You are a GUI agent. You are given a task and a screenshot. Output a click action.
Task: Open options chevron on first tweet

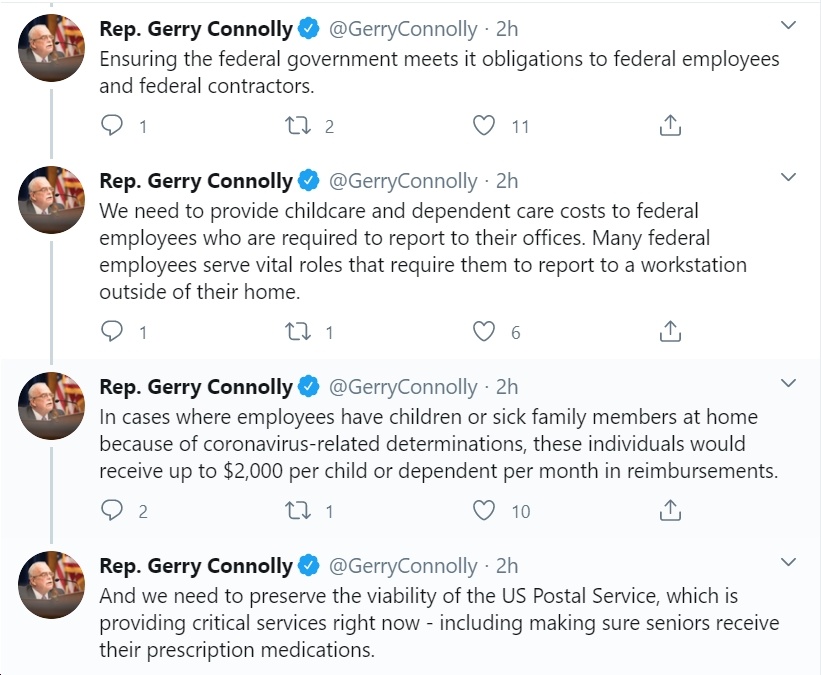tap(788, 25)
